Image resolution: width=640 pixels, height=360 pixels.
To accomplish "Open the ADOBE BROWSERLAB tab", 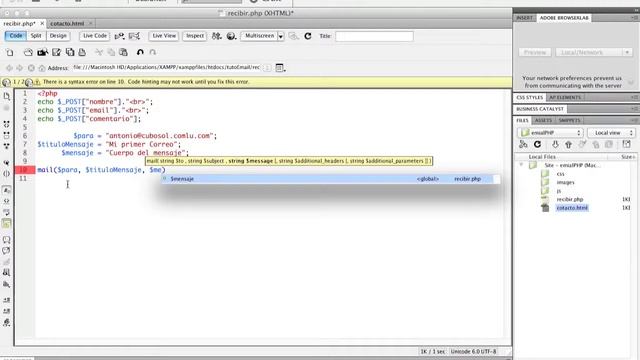I will click(564, 18).
